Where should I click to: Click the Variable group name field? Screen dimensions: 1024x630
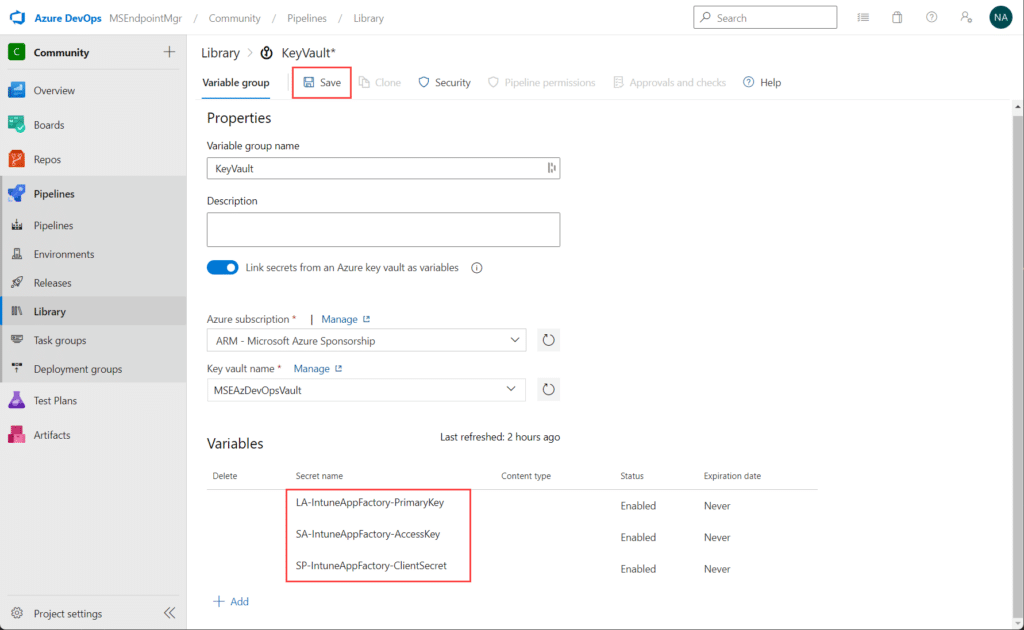coord(383,168)
